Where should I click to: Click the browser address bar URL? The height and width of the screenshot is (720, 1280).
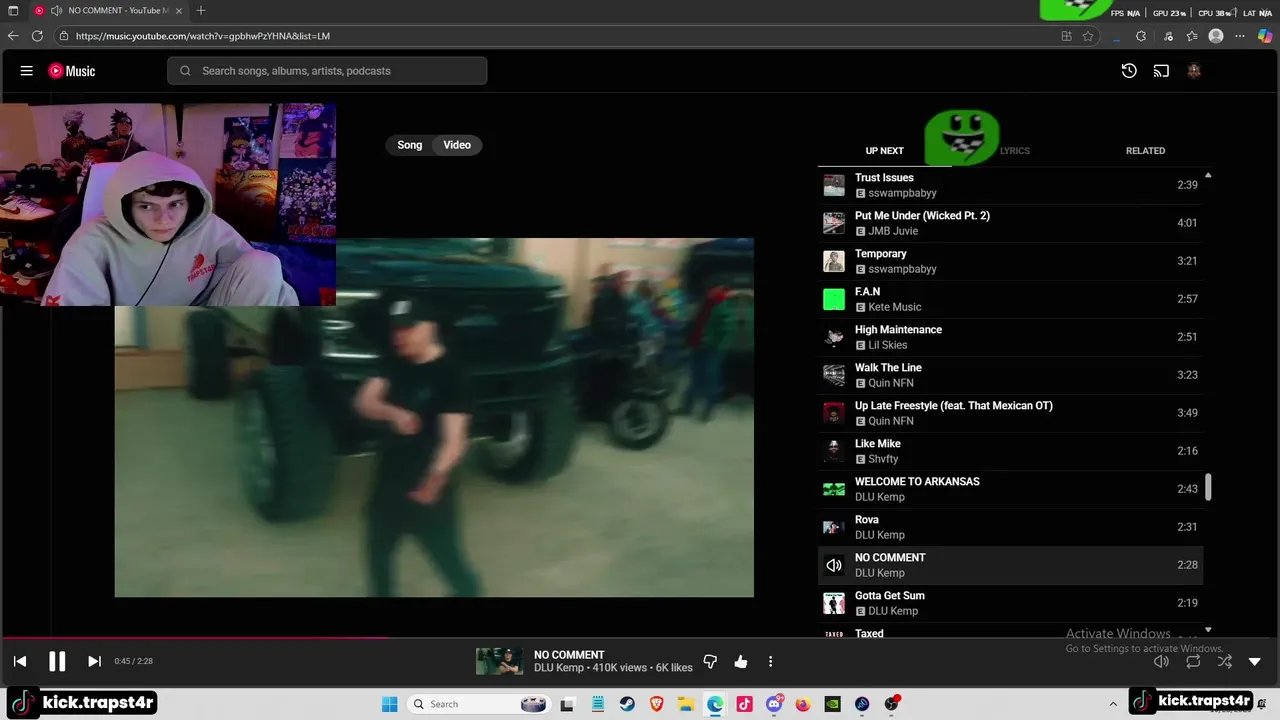tap(203, 36)
